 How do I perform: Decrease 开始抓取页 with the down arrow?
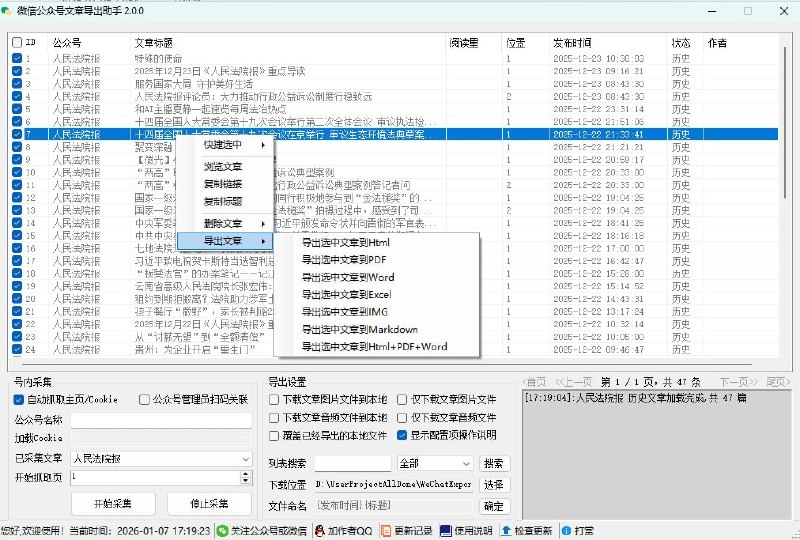click(246, 481)
